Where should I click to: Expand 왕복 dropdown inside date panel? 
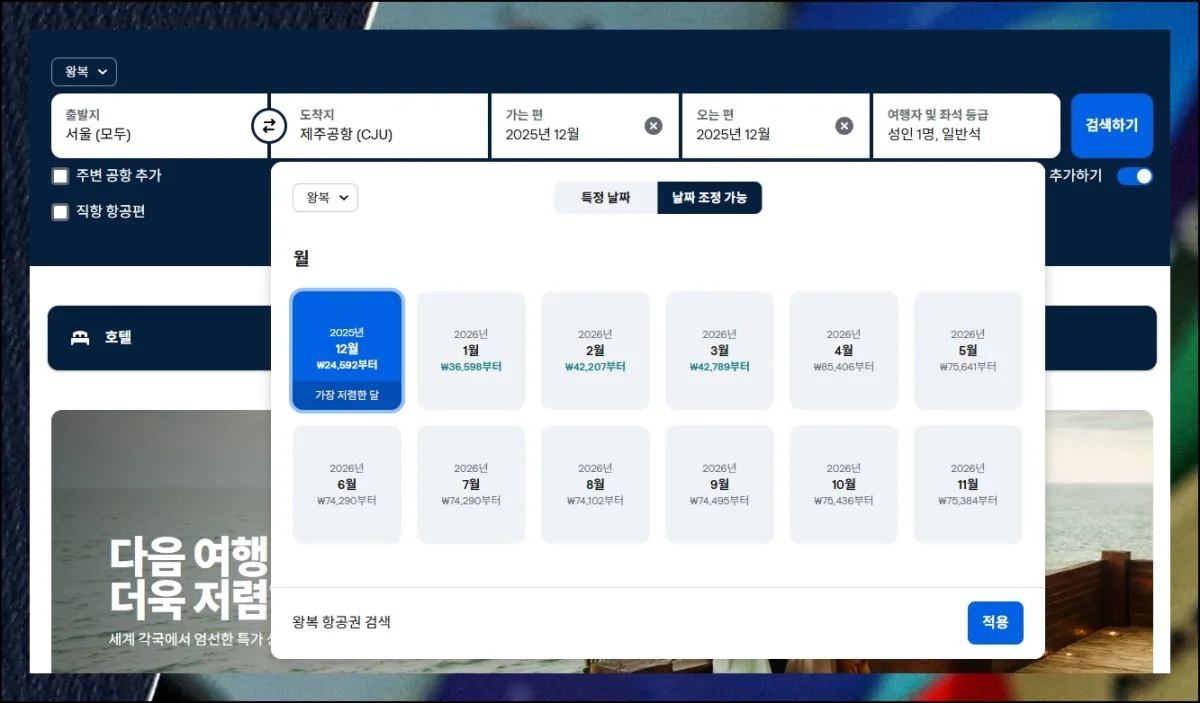point(325,198)
